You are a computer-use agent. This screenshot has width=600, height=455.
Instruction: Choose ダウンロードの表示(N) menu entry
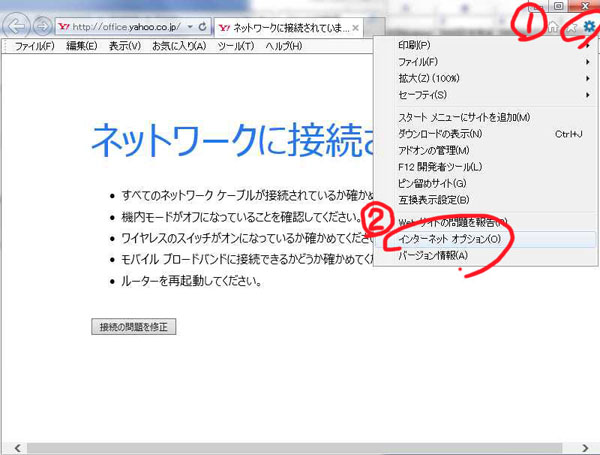pos(486,134)
